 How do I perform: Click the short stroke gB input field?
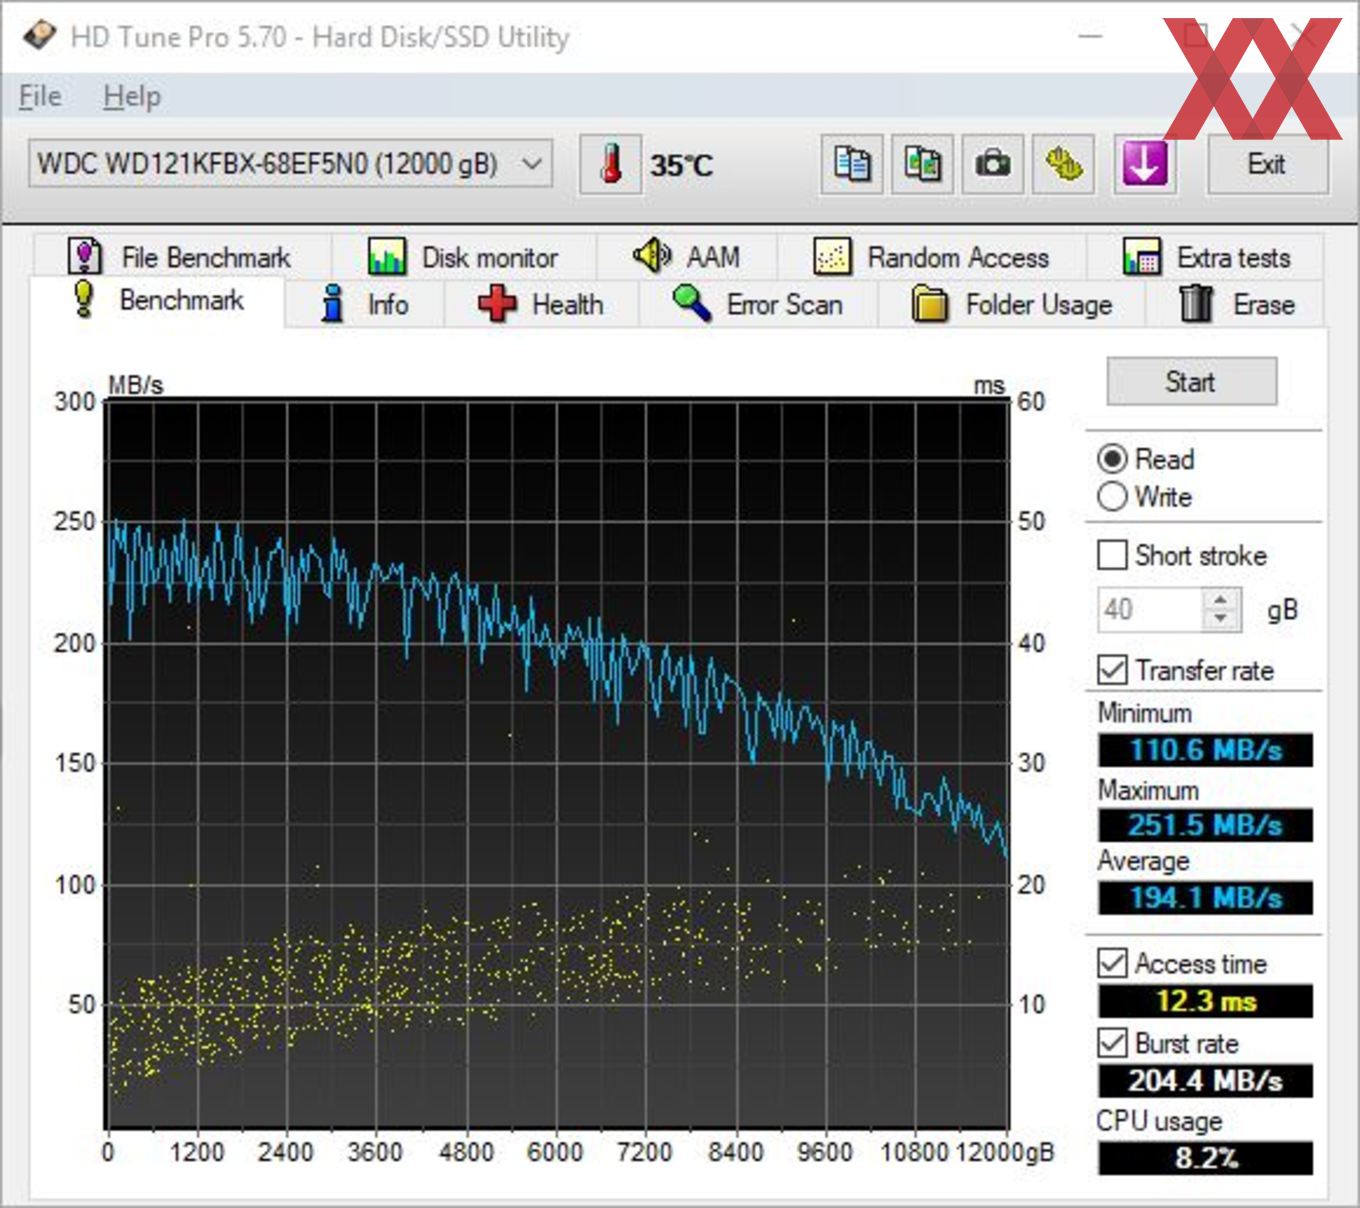1150,609
